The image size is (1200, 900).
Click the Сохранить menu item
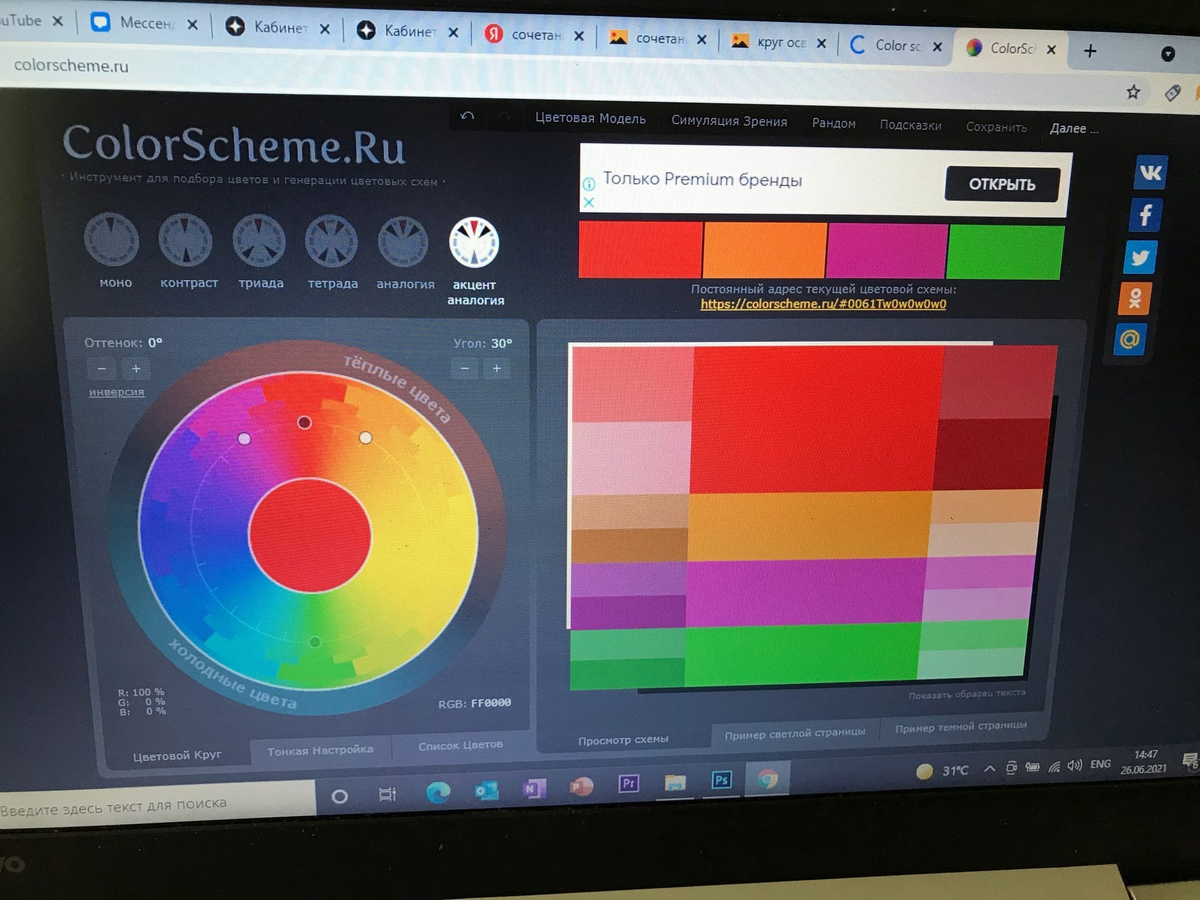click(x=996, y=128)
